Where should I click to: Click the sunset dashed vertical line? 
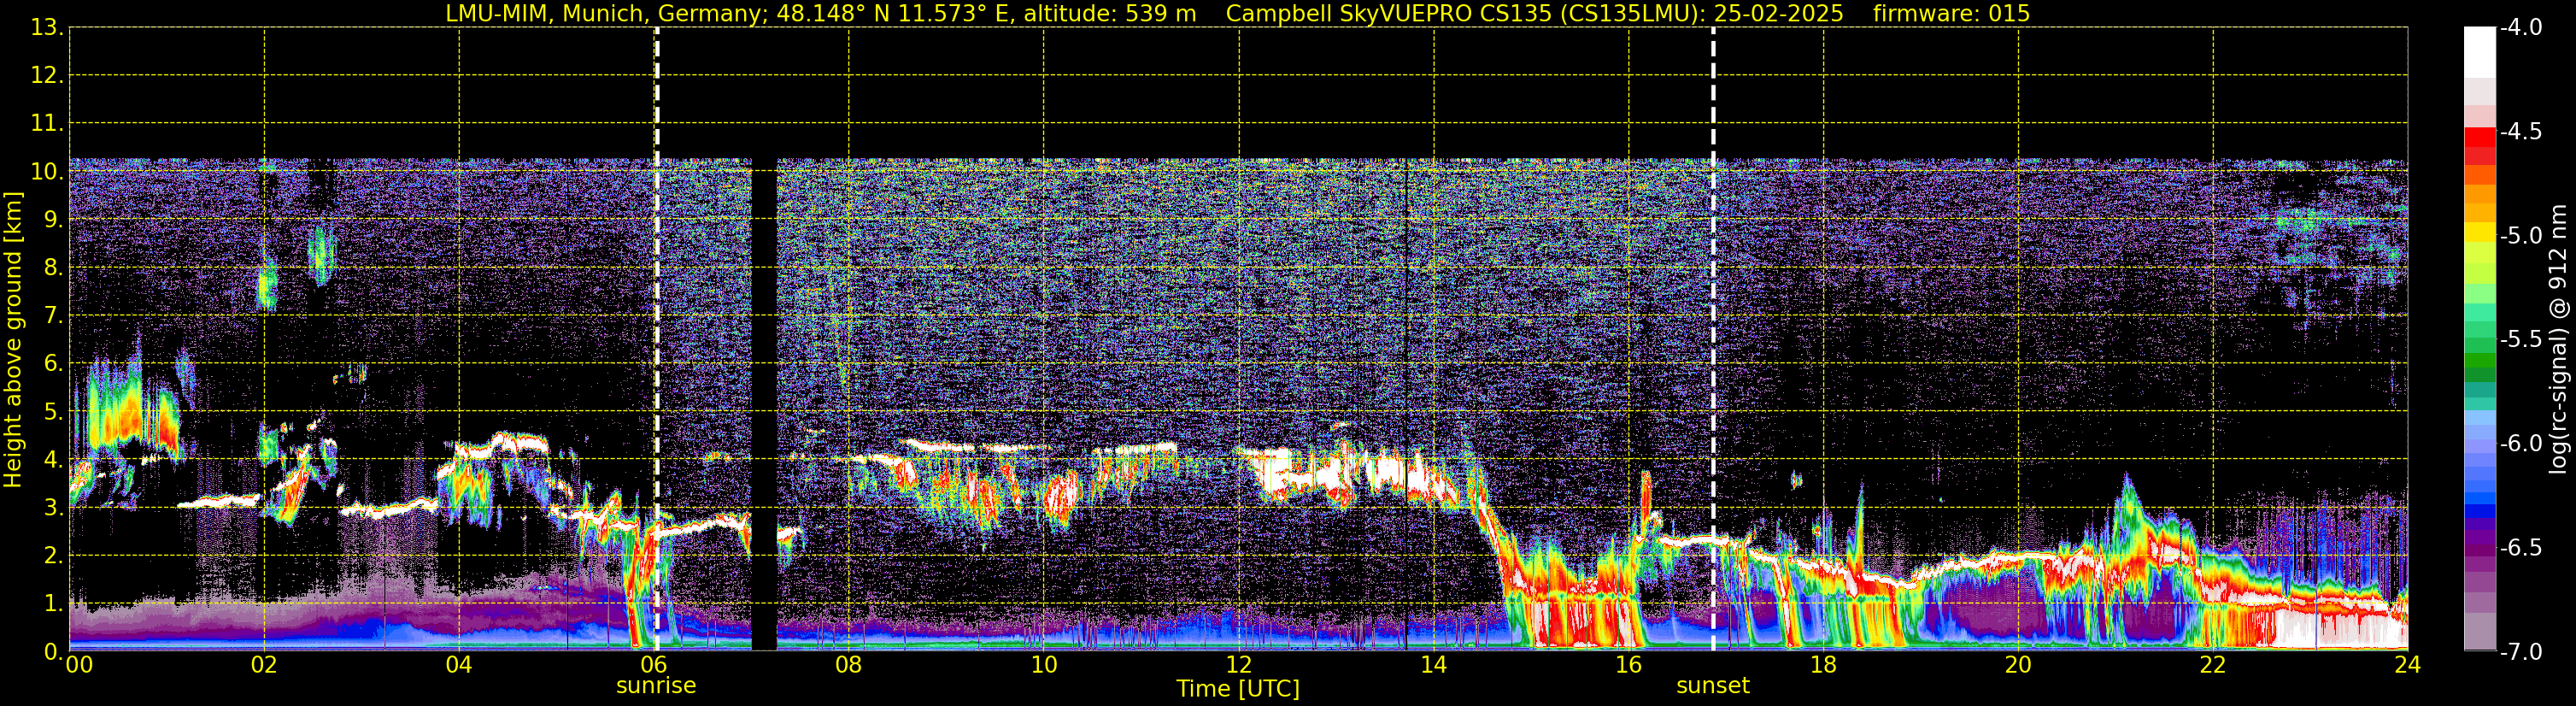(1713, 340)
